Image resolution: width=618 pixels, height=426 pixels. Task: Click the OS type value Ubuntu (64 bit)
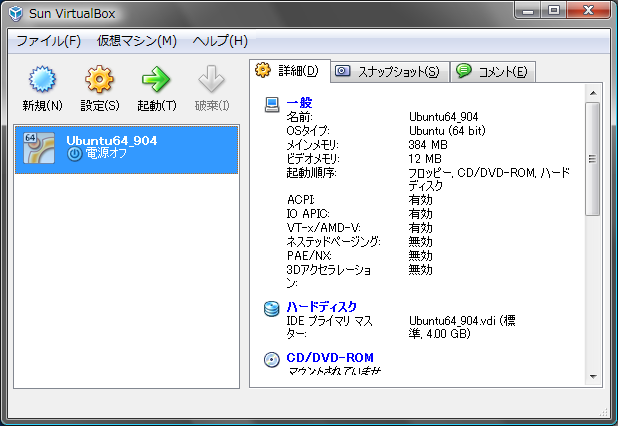pyautogui.click(x=447, y=131)
